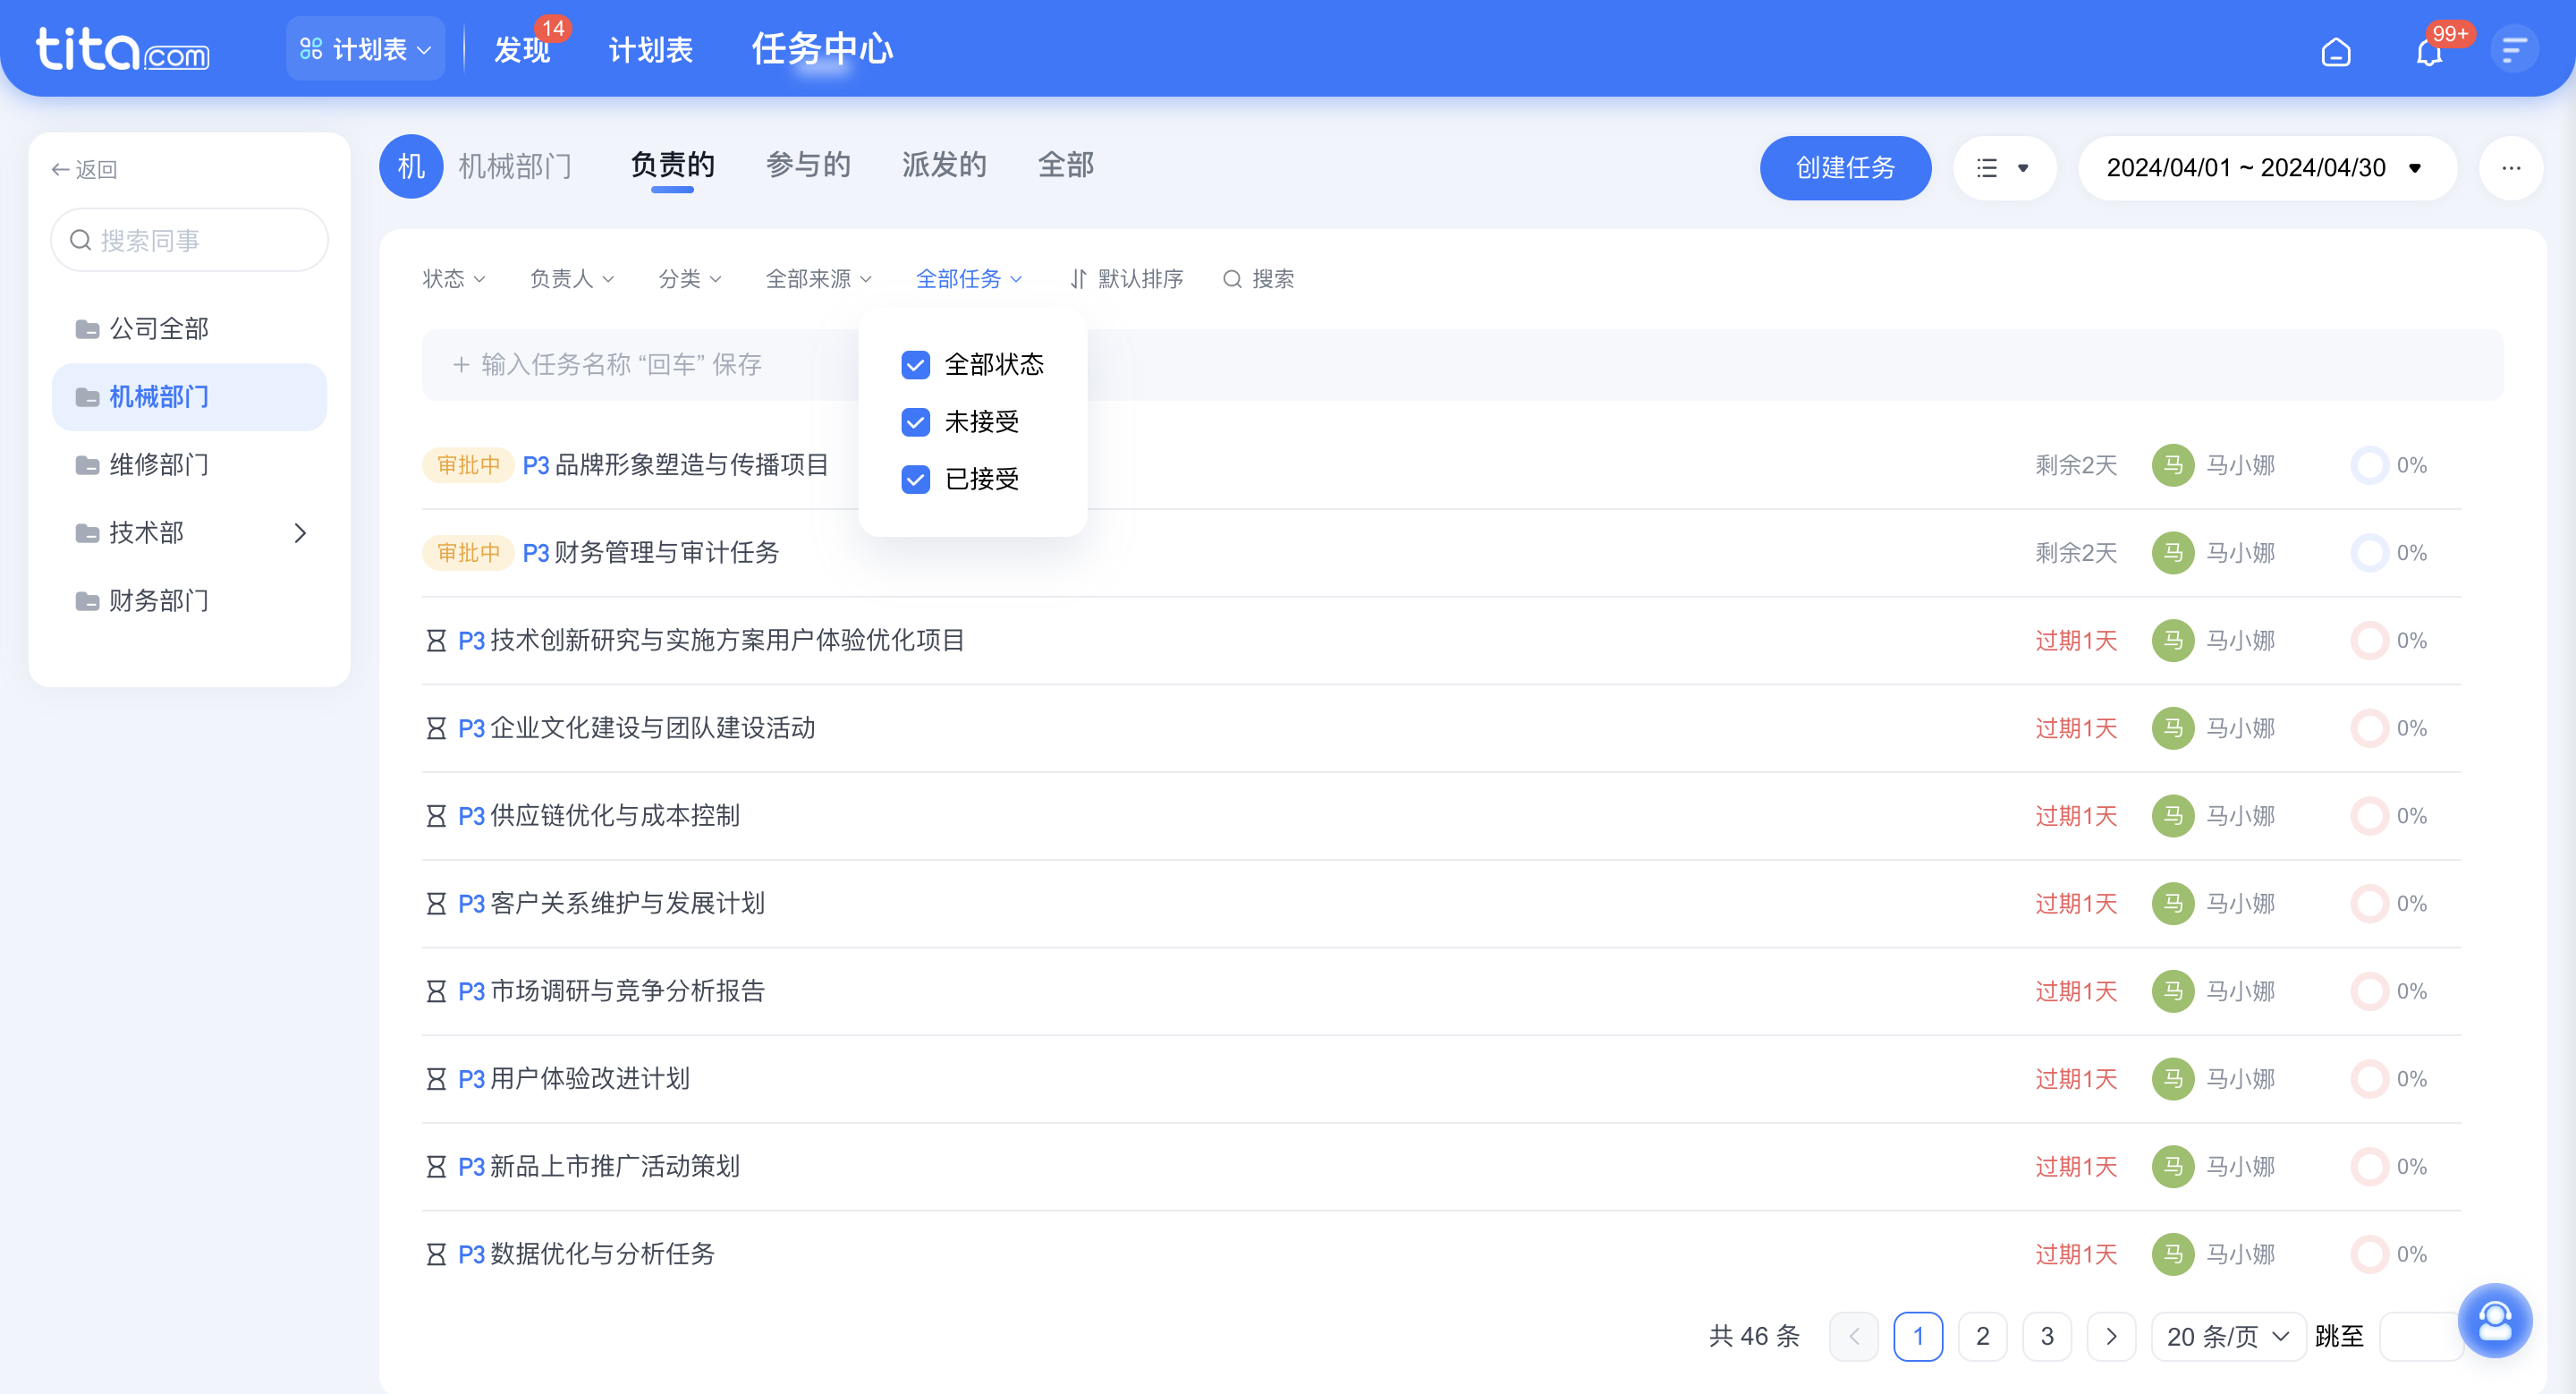
Task: Click the 创建任务 button
Action: (1845, 168)
